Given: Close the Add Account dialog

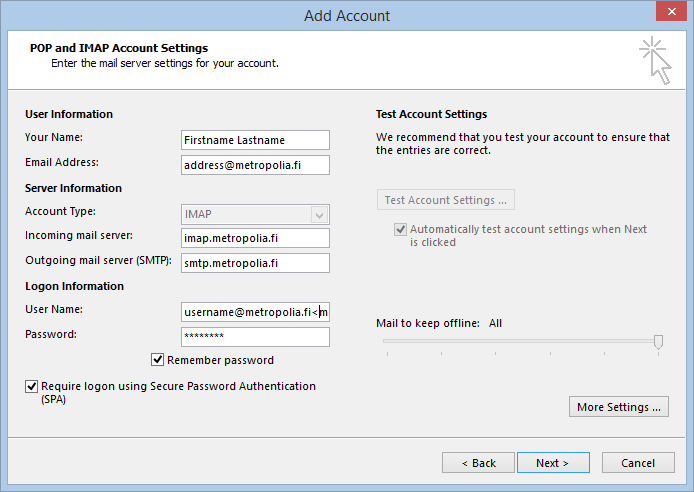Looking at the screenshot, I should [671, 12].
